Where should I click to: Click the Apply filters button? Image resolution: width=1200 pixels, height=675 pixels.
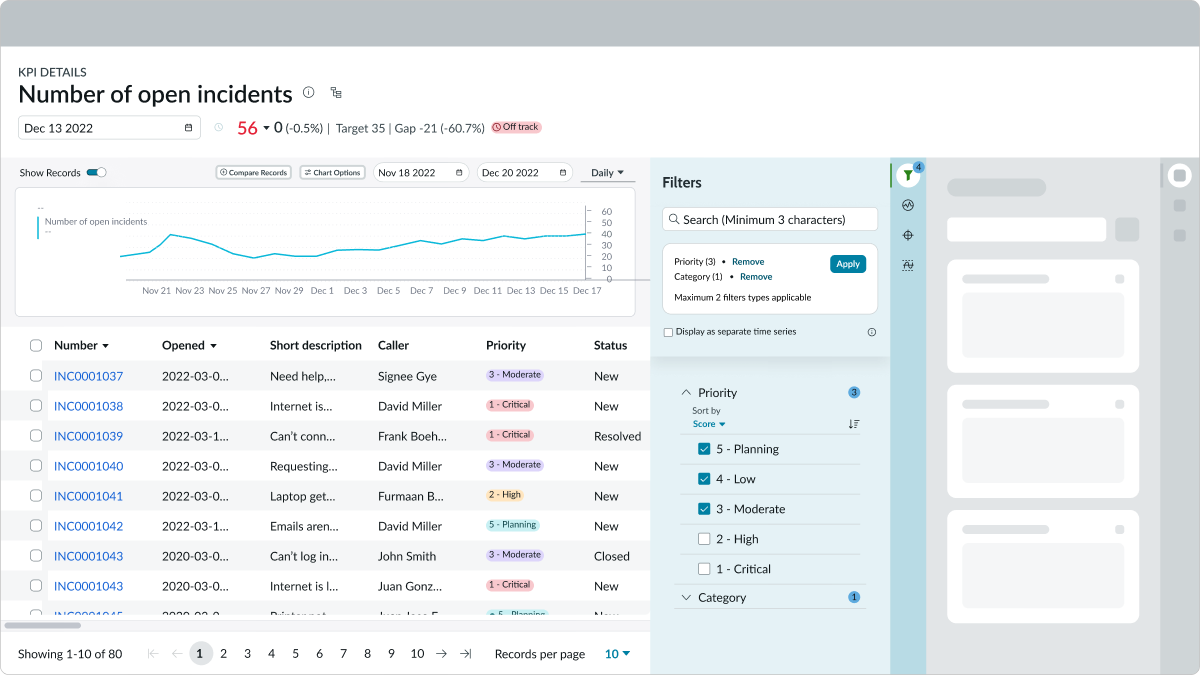pyautogui.click(x=848, y=264)
